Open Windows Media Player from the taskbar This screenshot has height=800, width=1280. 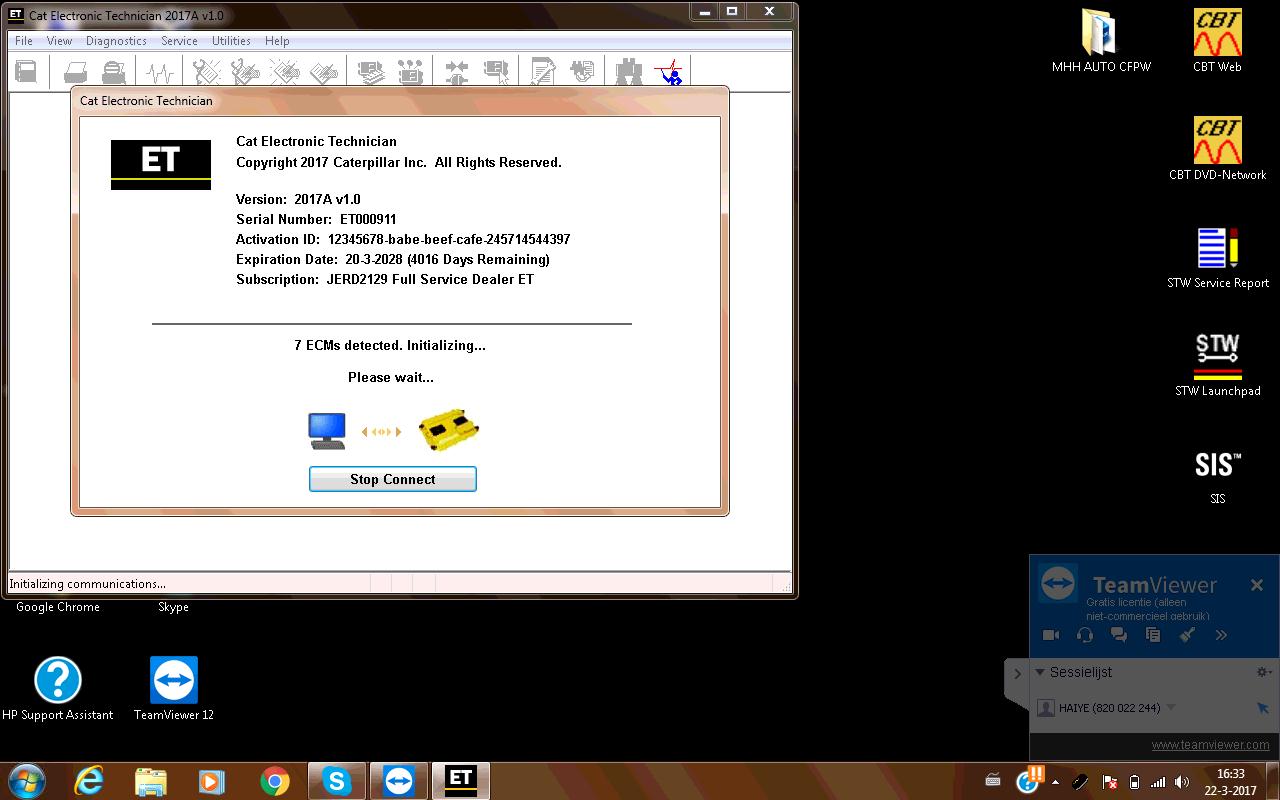[x=212, y=781]
